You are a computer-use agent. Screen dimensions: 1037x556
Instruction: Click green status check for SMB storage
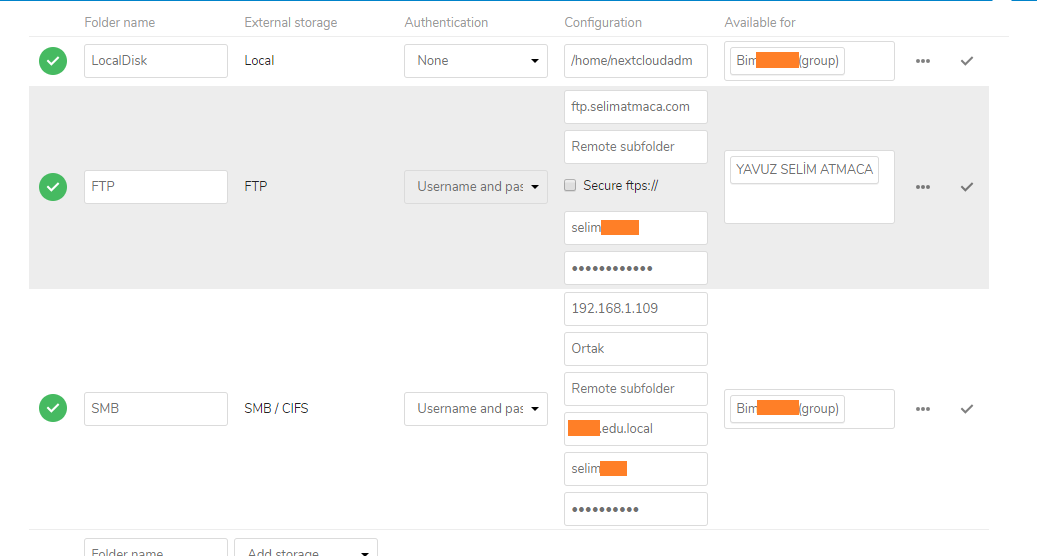click(53, 408)
